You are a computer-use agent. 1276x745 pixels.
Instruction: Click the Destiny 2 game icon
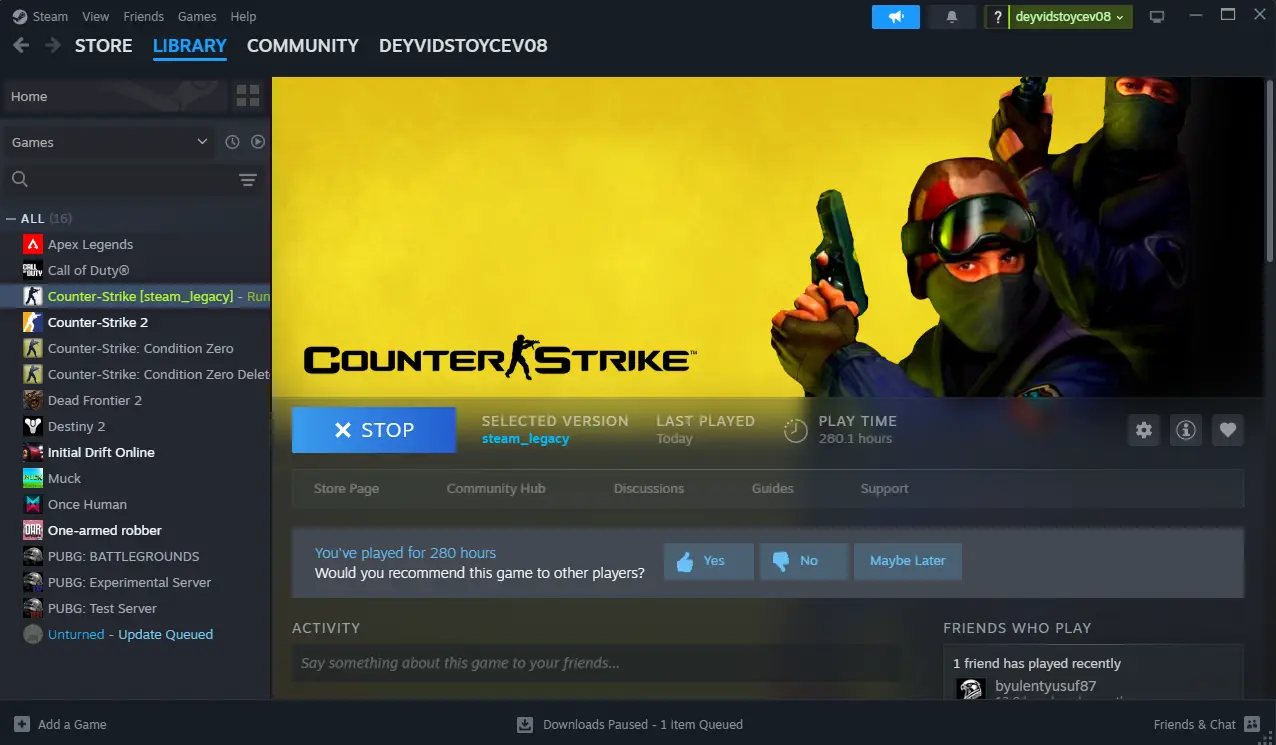(x=32, y=426)
